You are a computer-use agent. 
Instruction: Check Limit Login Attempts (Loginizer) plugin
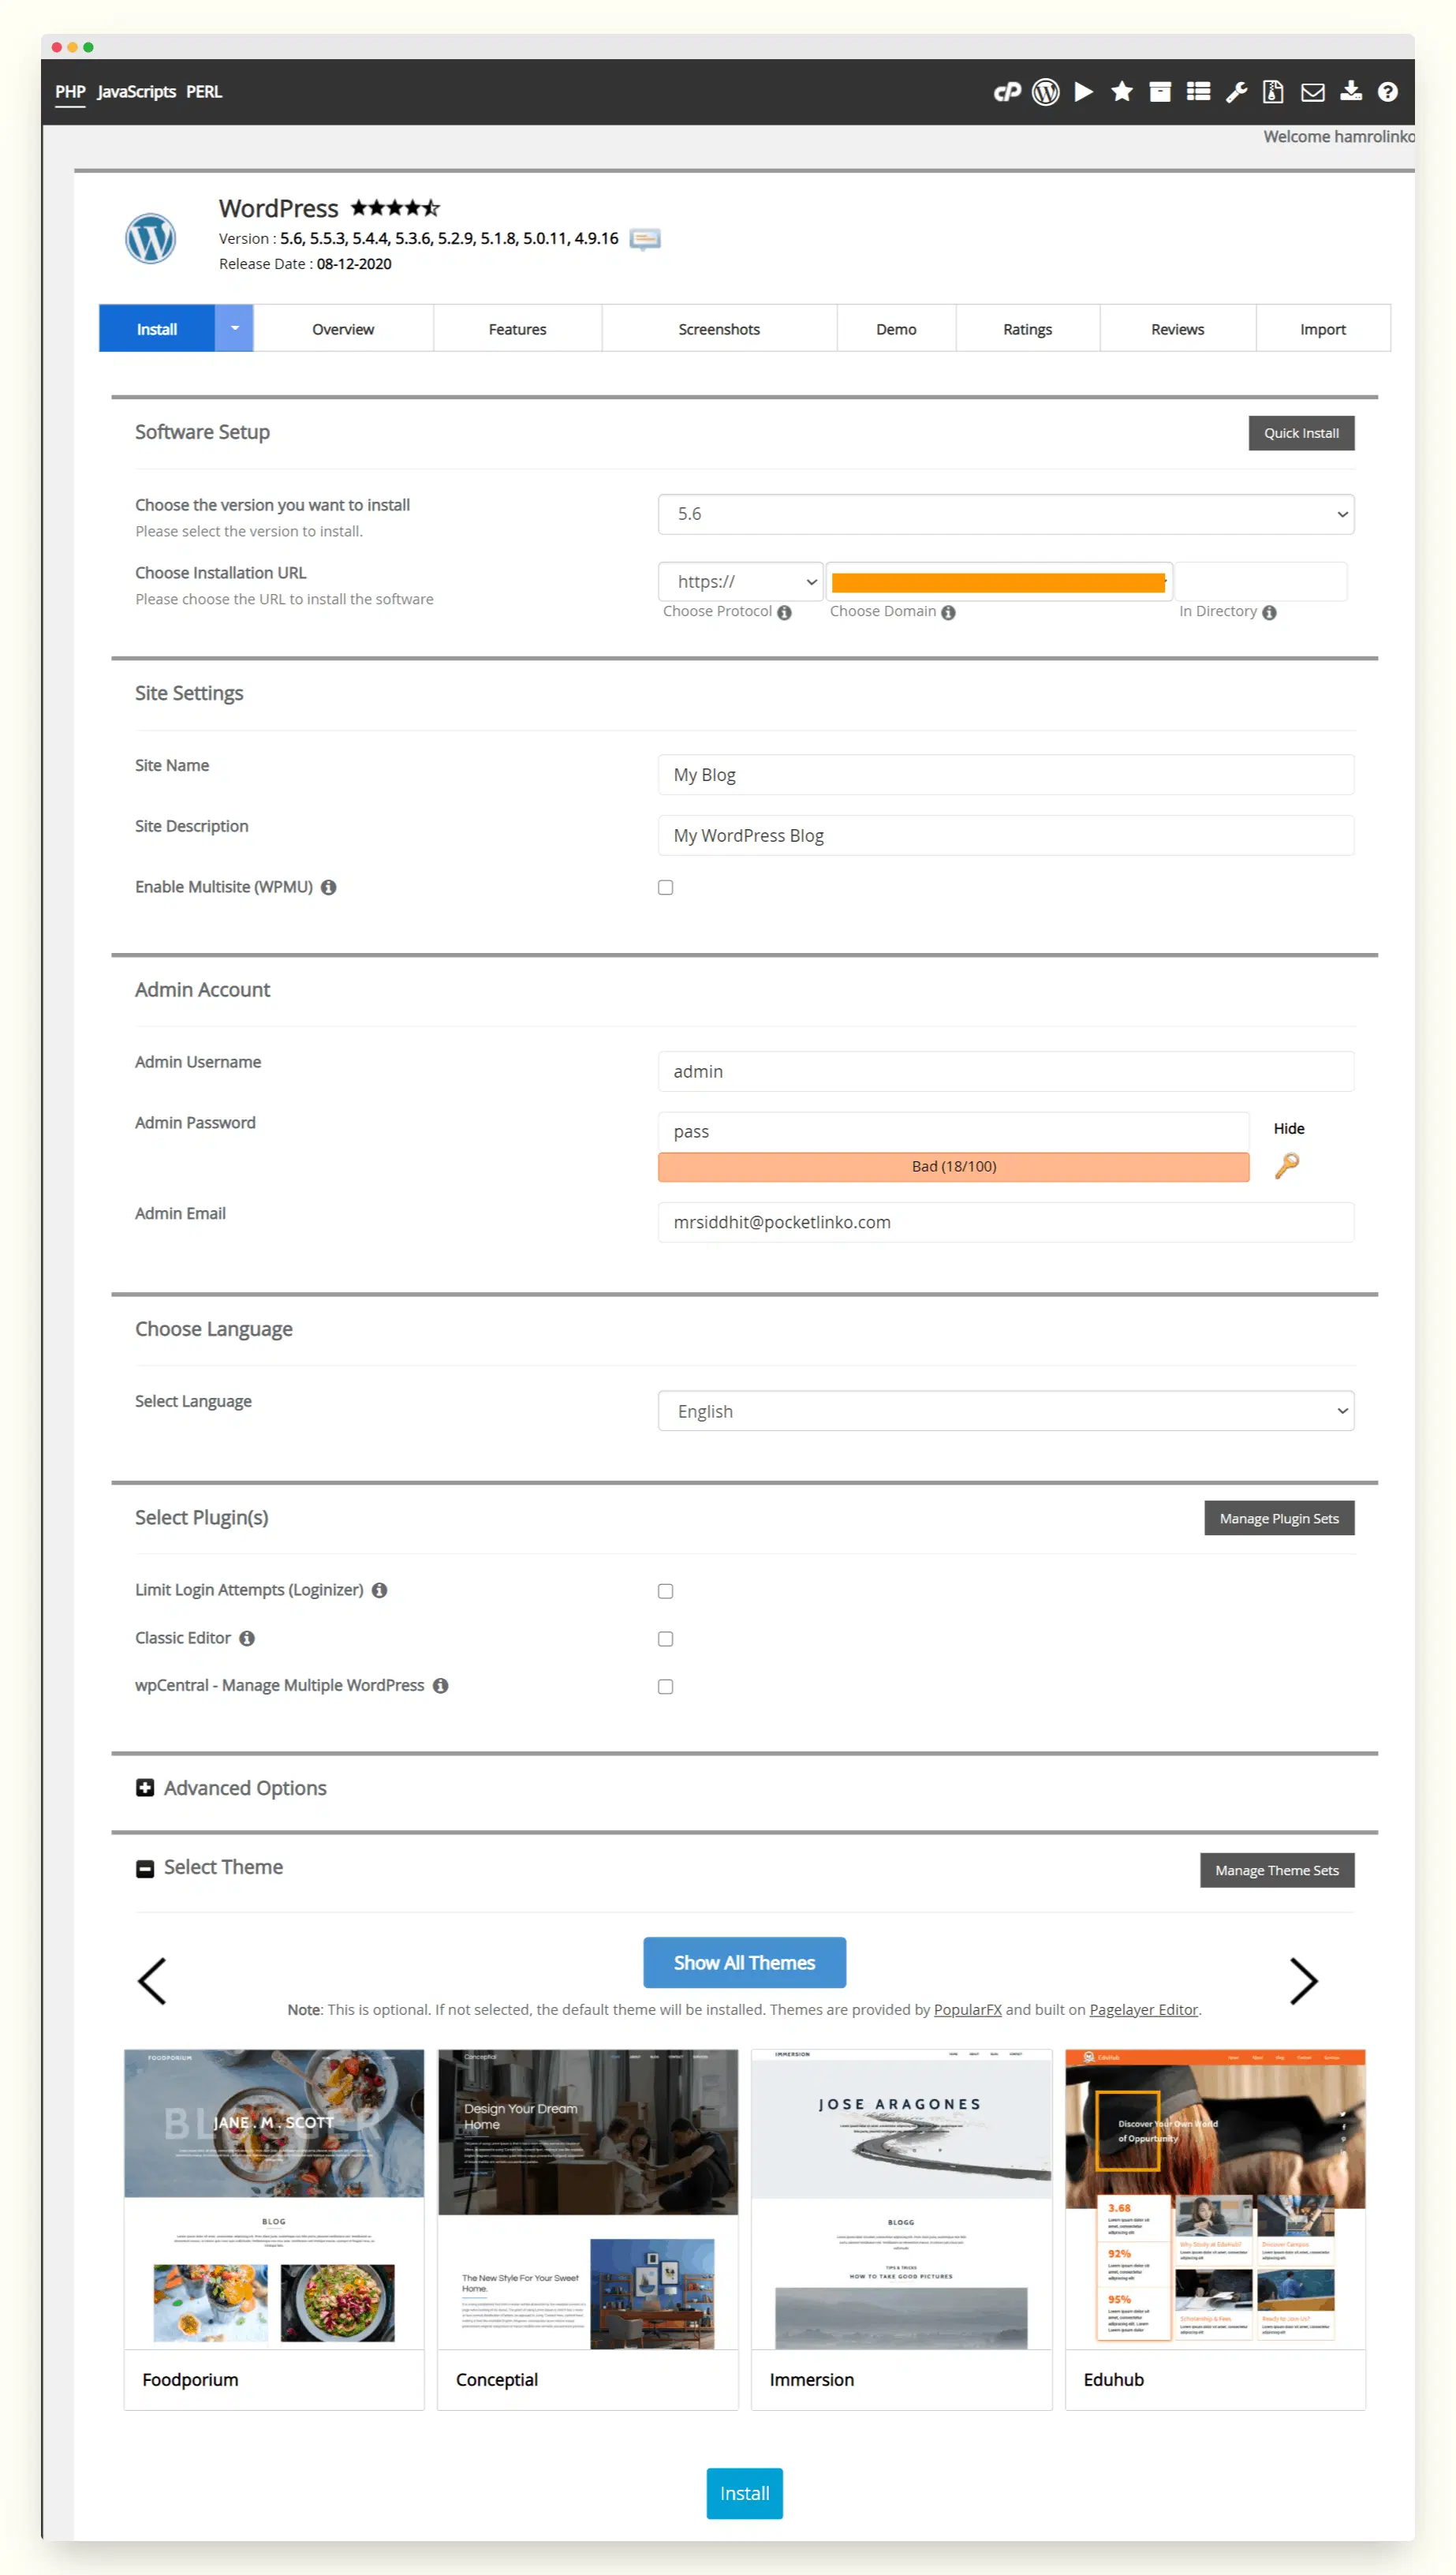tap(665, 1591)
